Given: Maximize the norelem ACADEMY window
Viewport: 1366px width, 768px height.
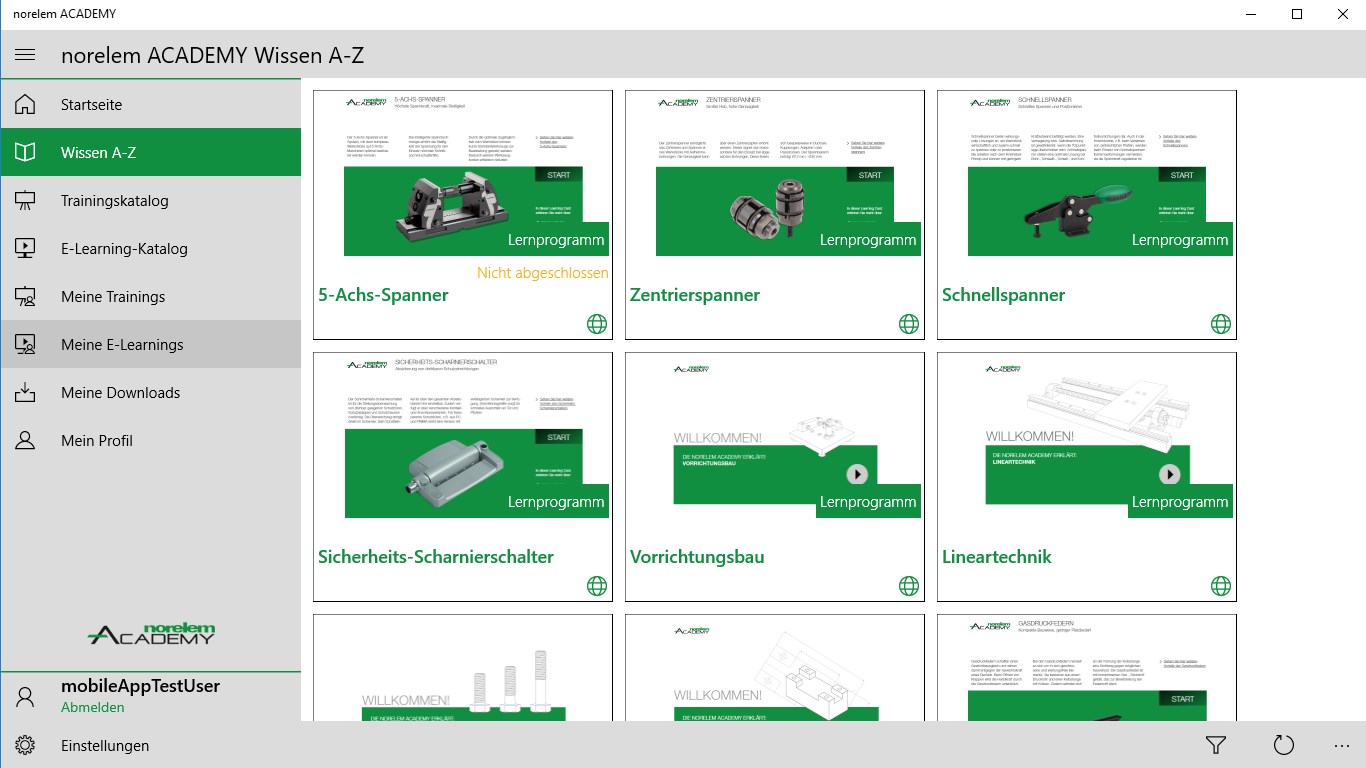Looking at the screenshot, I should [1297, 14].
